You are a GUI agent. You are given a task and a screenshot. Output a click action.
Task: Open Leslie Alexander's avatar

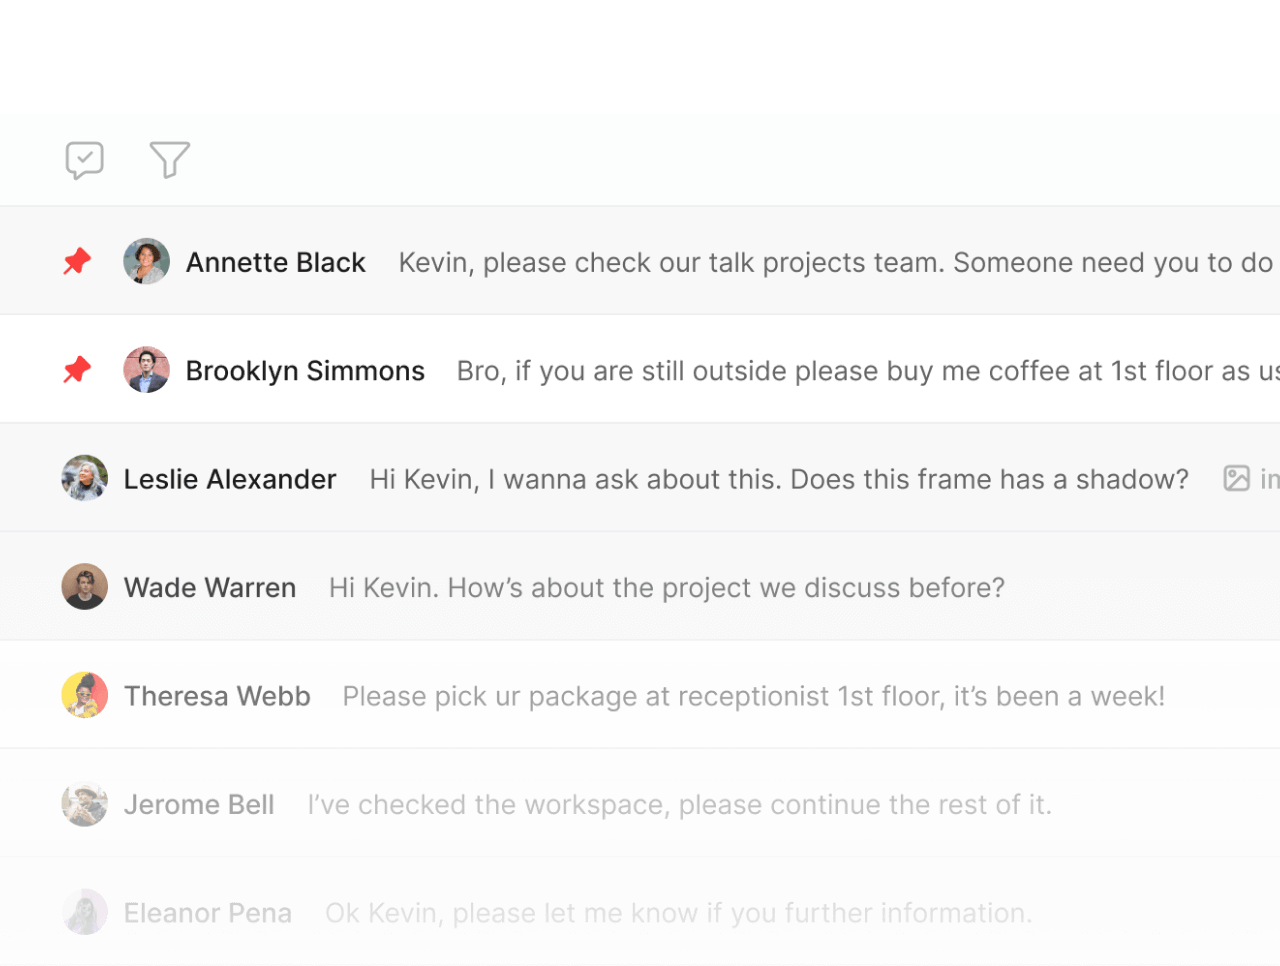pos(85,479)
